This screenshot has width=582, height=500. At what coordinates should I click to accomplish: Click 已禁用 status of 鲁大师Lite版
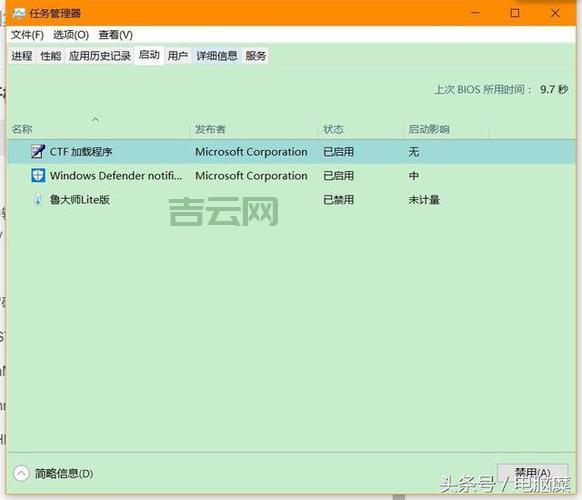click(338, 200)
